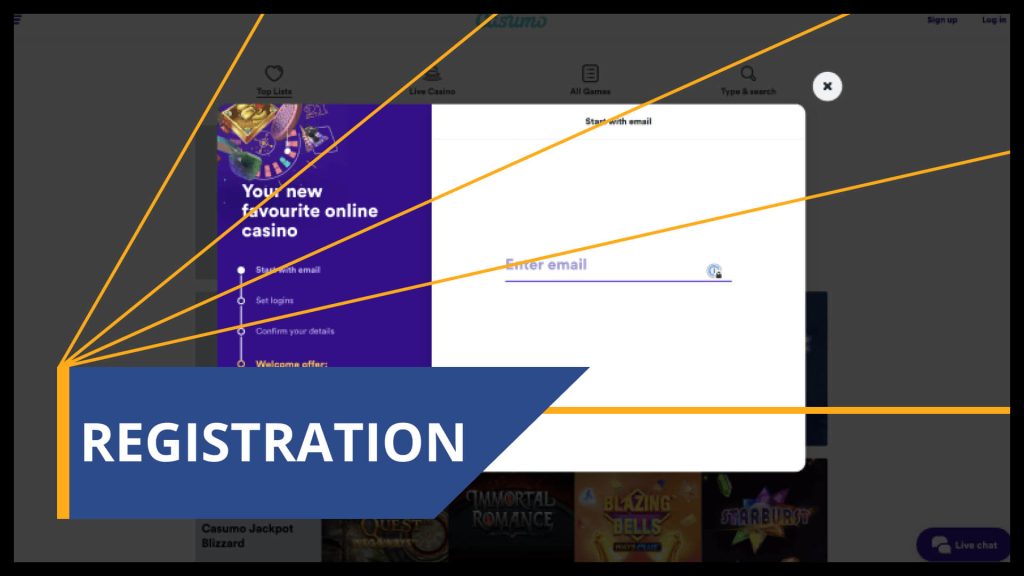Open the Top Lists tab
Viewport: 1024px width, 576px height.
tap(274, 80)
